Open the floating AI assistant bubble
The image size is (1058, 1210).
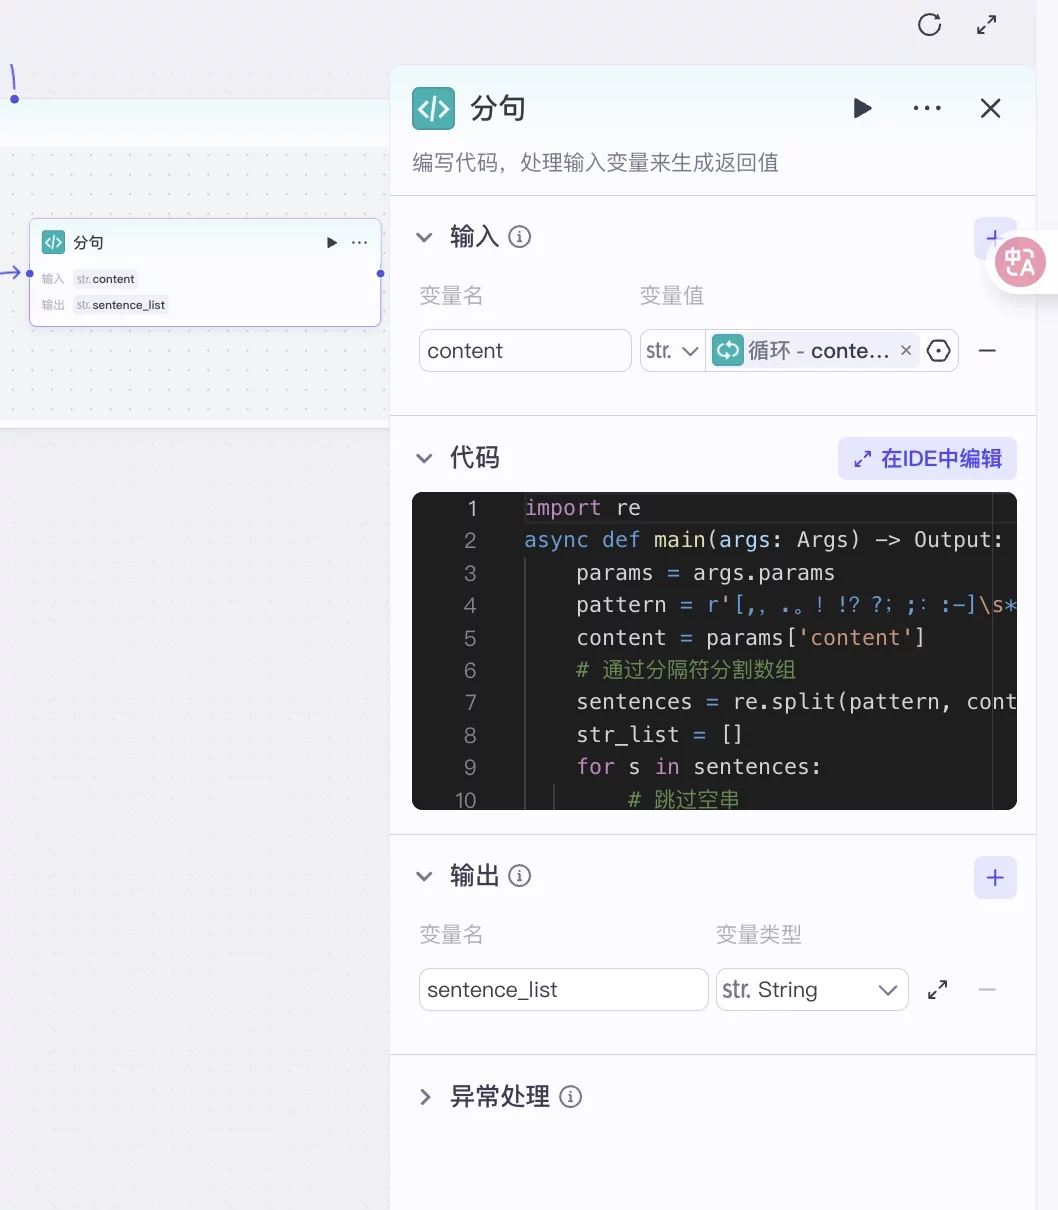click(x=1020, y=262)
